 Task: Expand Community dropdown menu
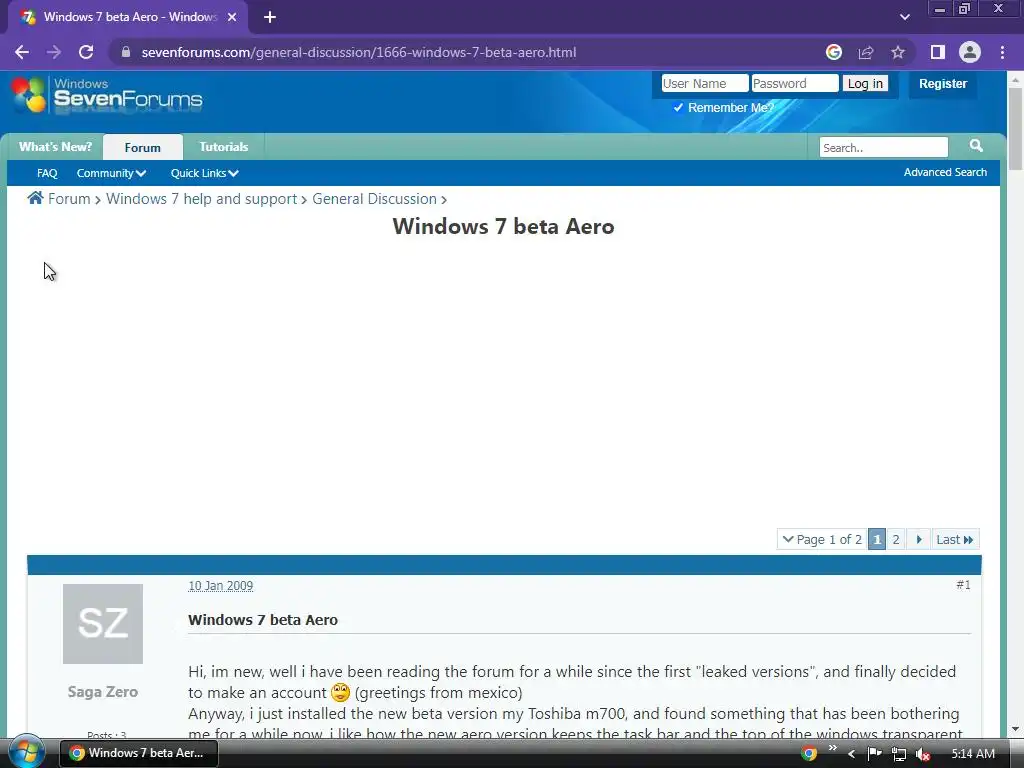coord(111,173)
